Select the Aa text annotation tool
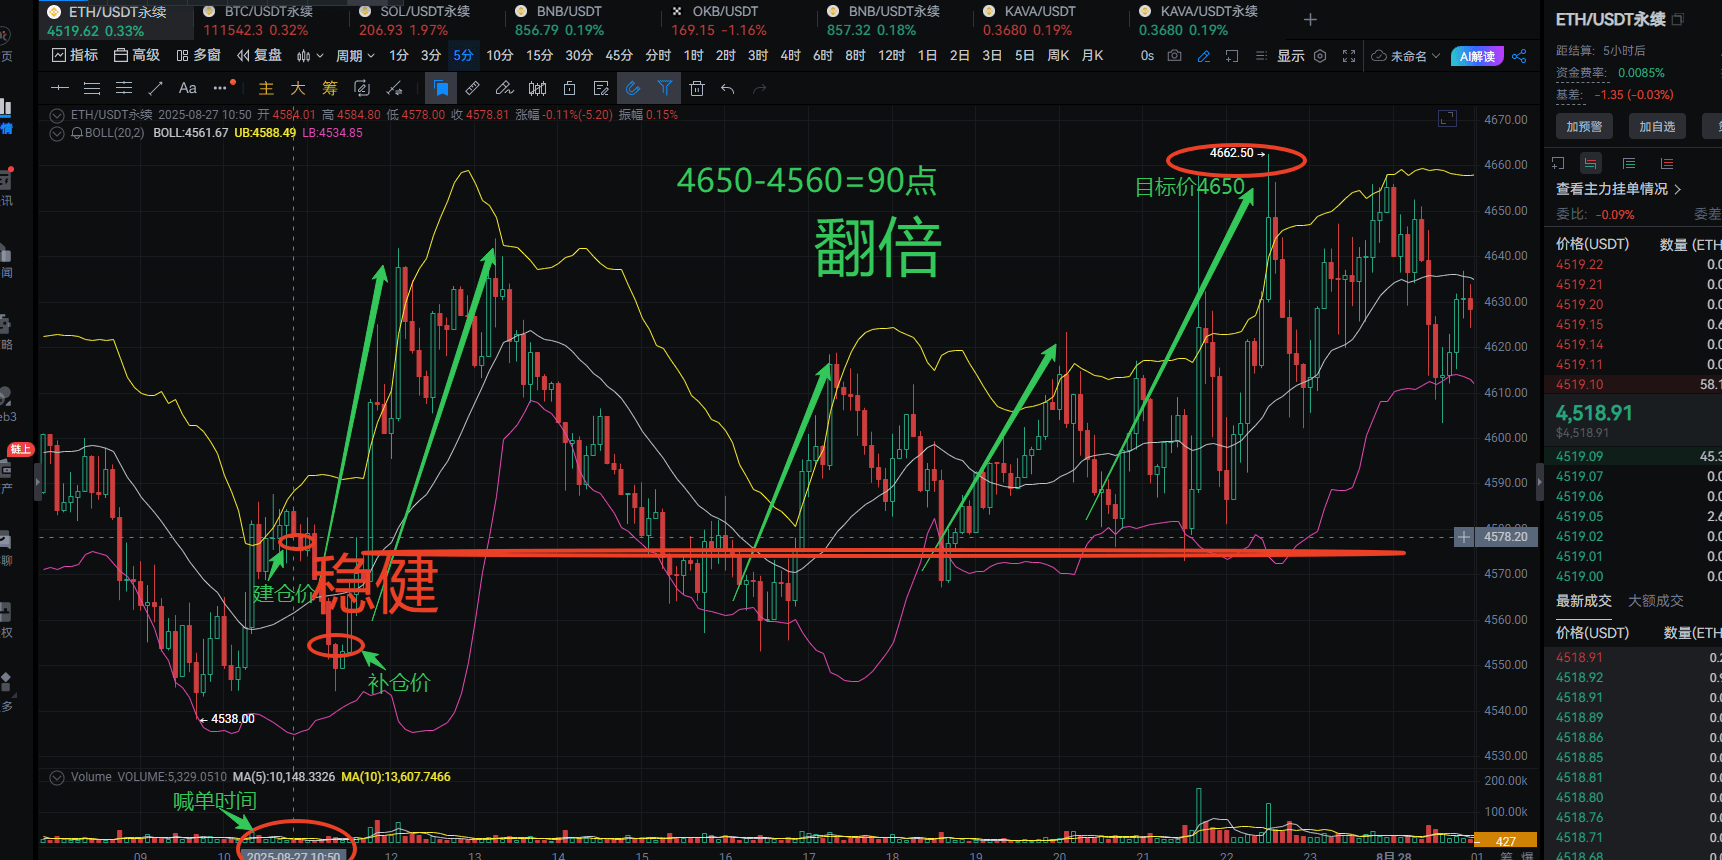Image resolution: width=1722 pixels, height=860 pixels. click(187, 88)
